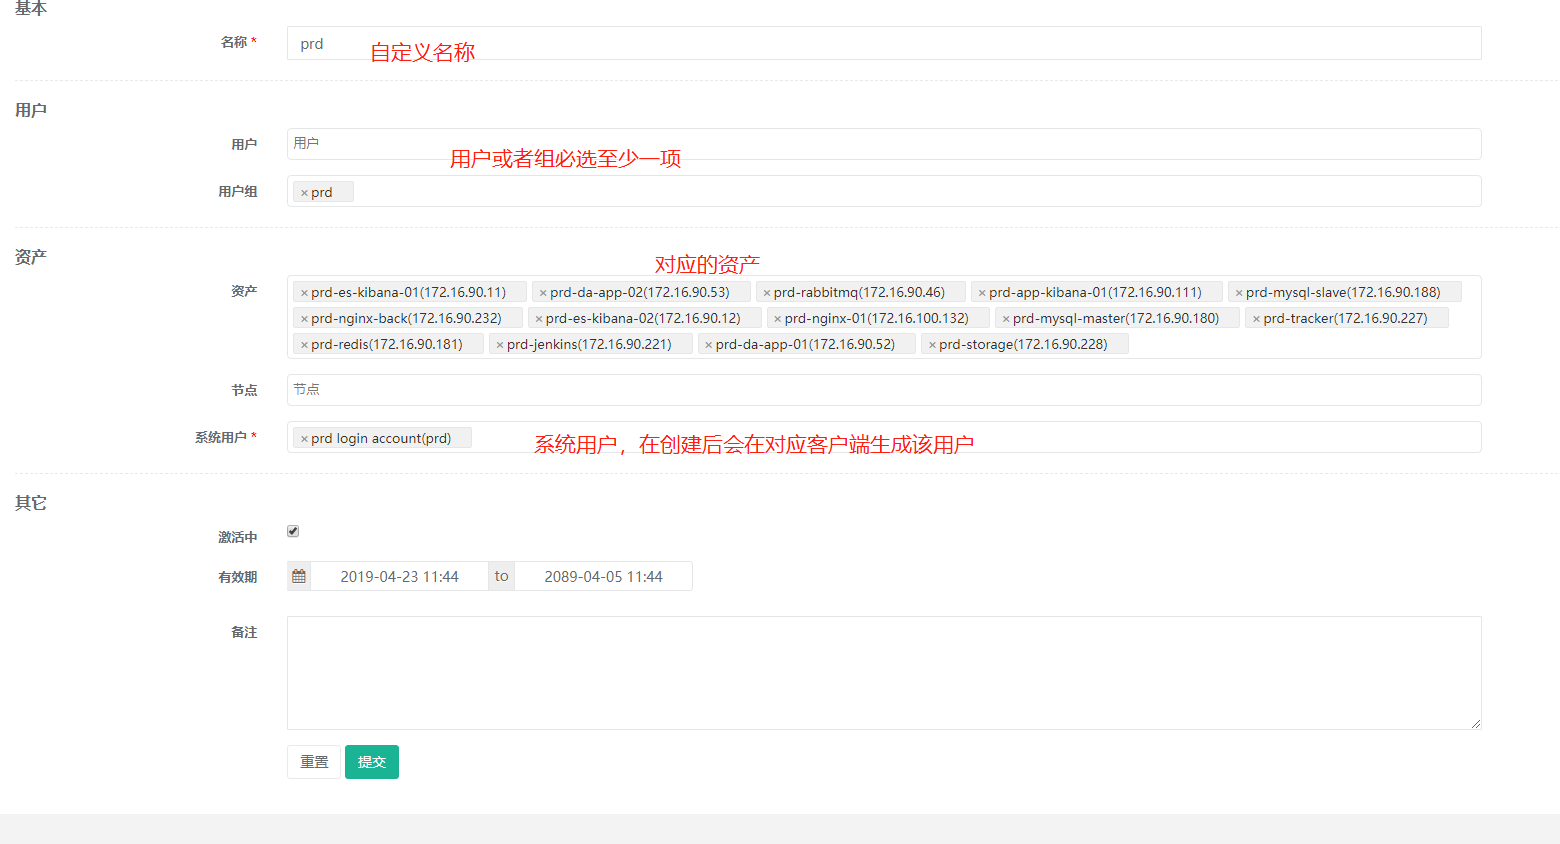Focus the 名称 input containing prd

click(884, 43)
